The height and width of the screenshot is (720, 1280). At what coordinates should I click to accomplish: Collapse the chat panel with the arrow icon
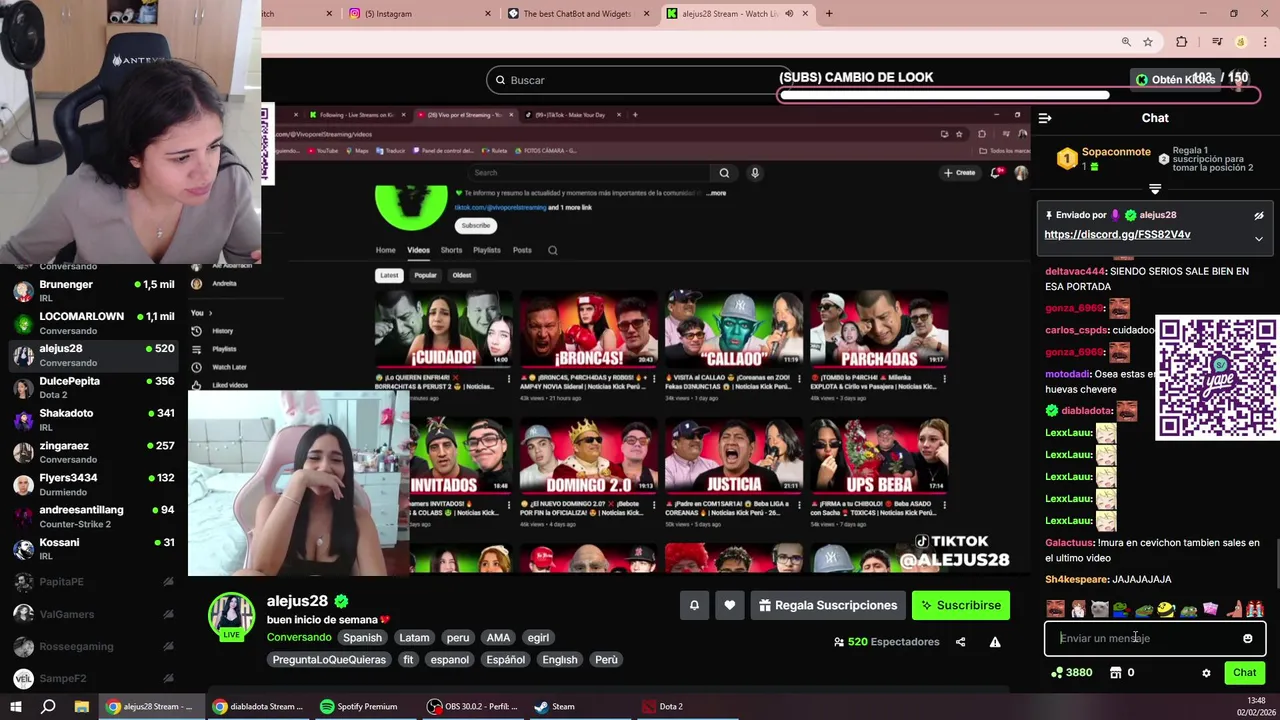tap(1045, 118)
